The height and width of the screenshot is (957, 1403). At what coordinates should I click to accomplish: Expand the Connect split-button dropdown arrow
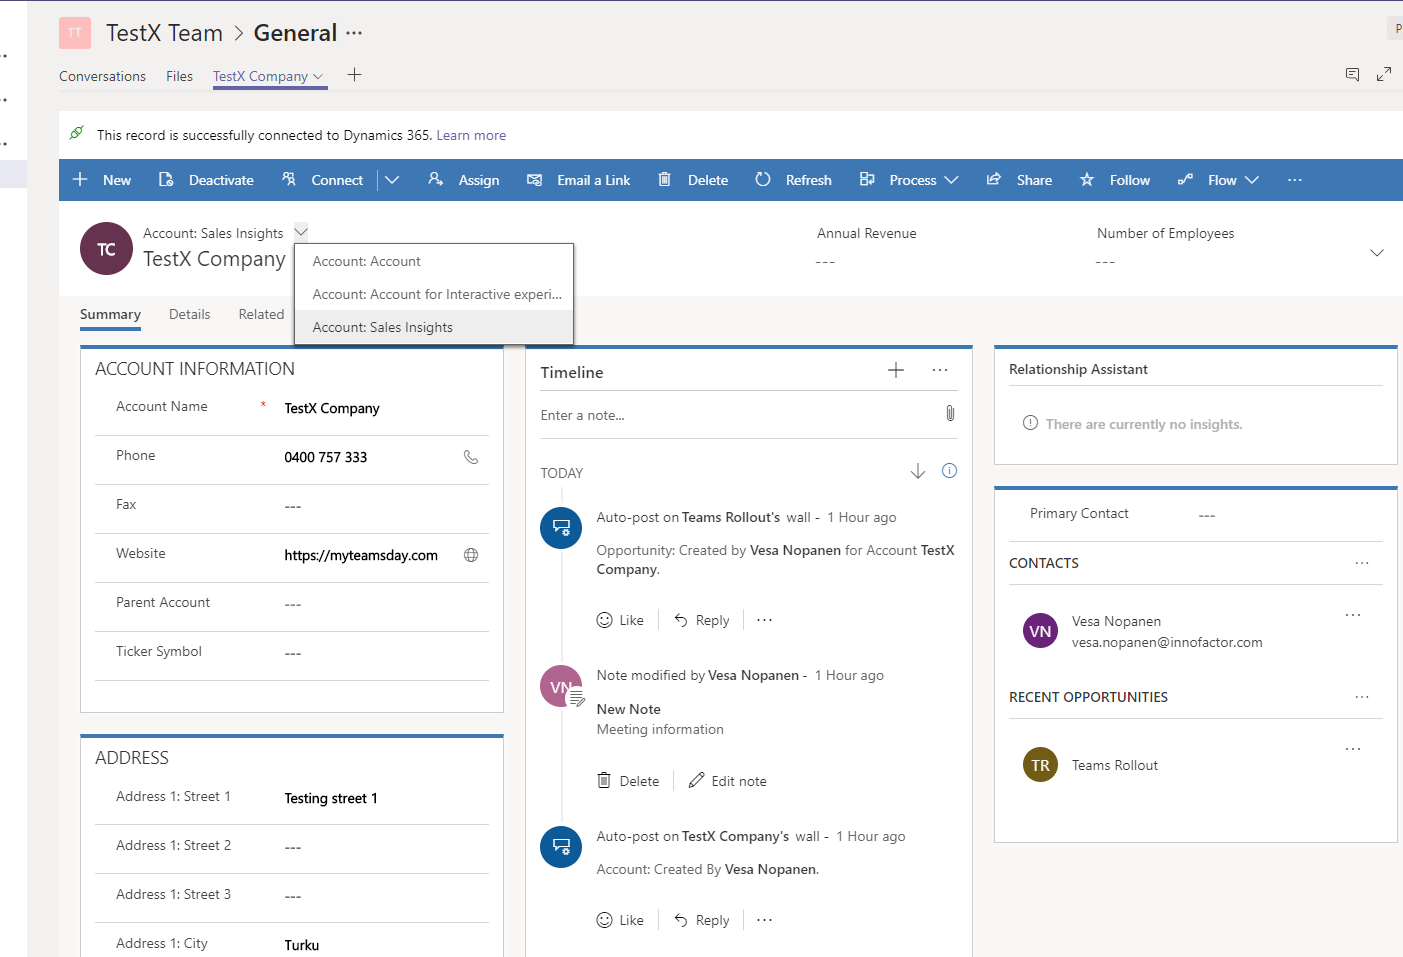(x=392, y=180)
